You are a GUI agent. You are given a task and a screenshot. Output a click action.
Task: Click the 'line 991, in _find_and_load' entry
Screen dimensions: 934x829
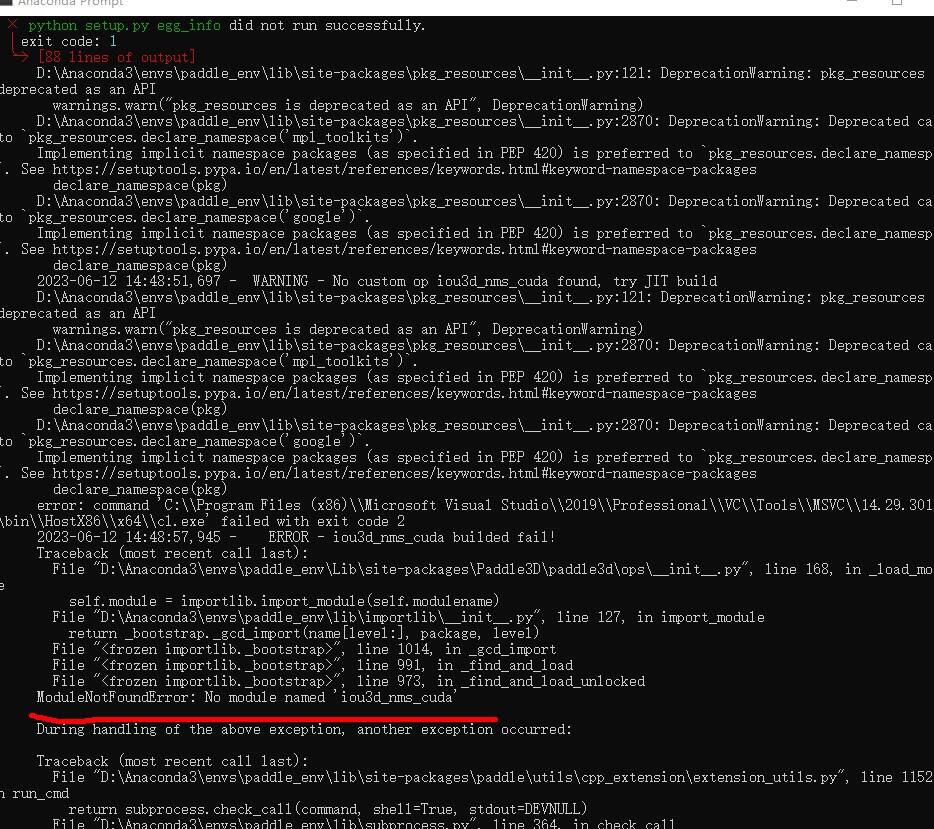[x=465, y=665]
